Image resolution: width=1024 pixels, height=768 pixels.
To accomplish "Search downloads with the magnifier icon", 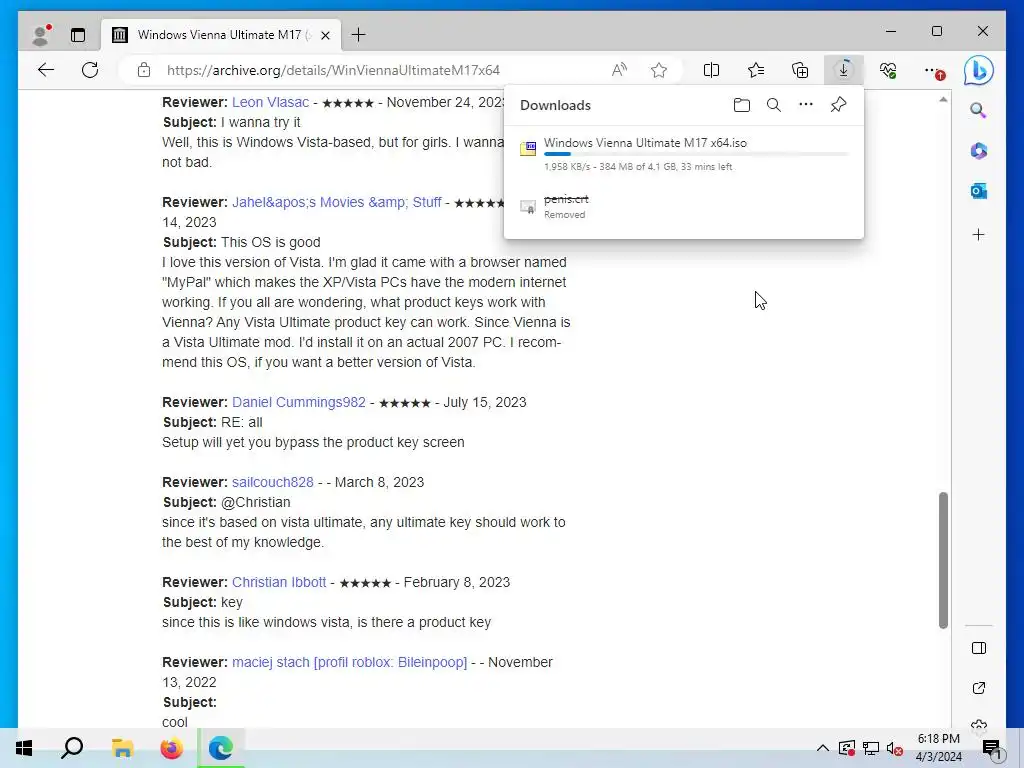I will pyautogui.click(x=774, y=105).
